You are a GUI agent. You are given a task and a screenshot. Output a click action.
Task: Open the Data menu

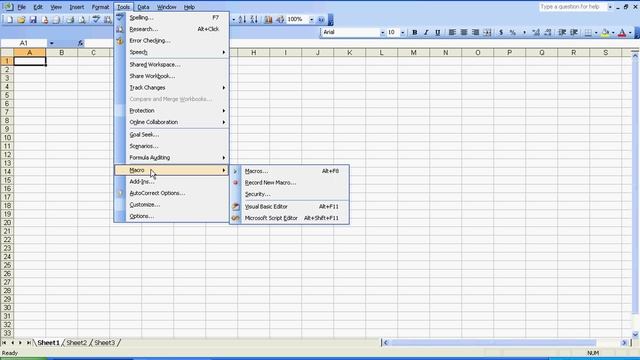click(x=143, y=7)
